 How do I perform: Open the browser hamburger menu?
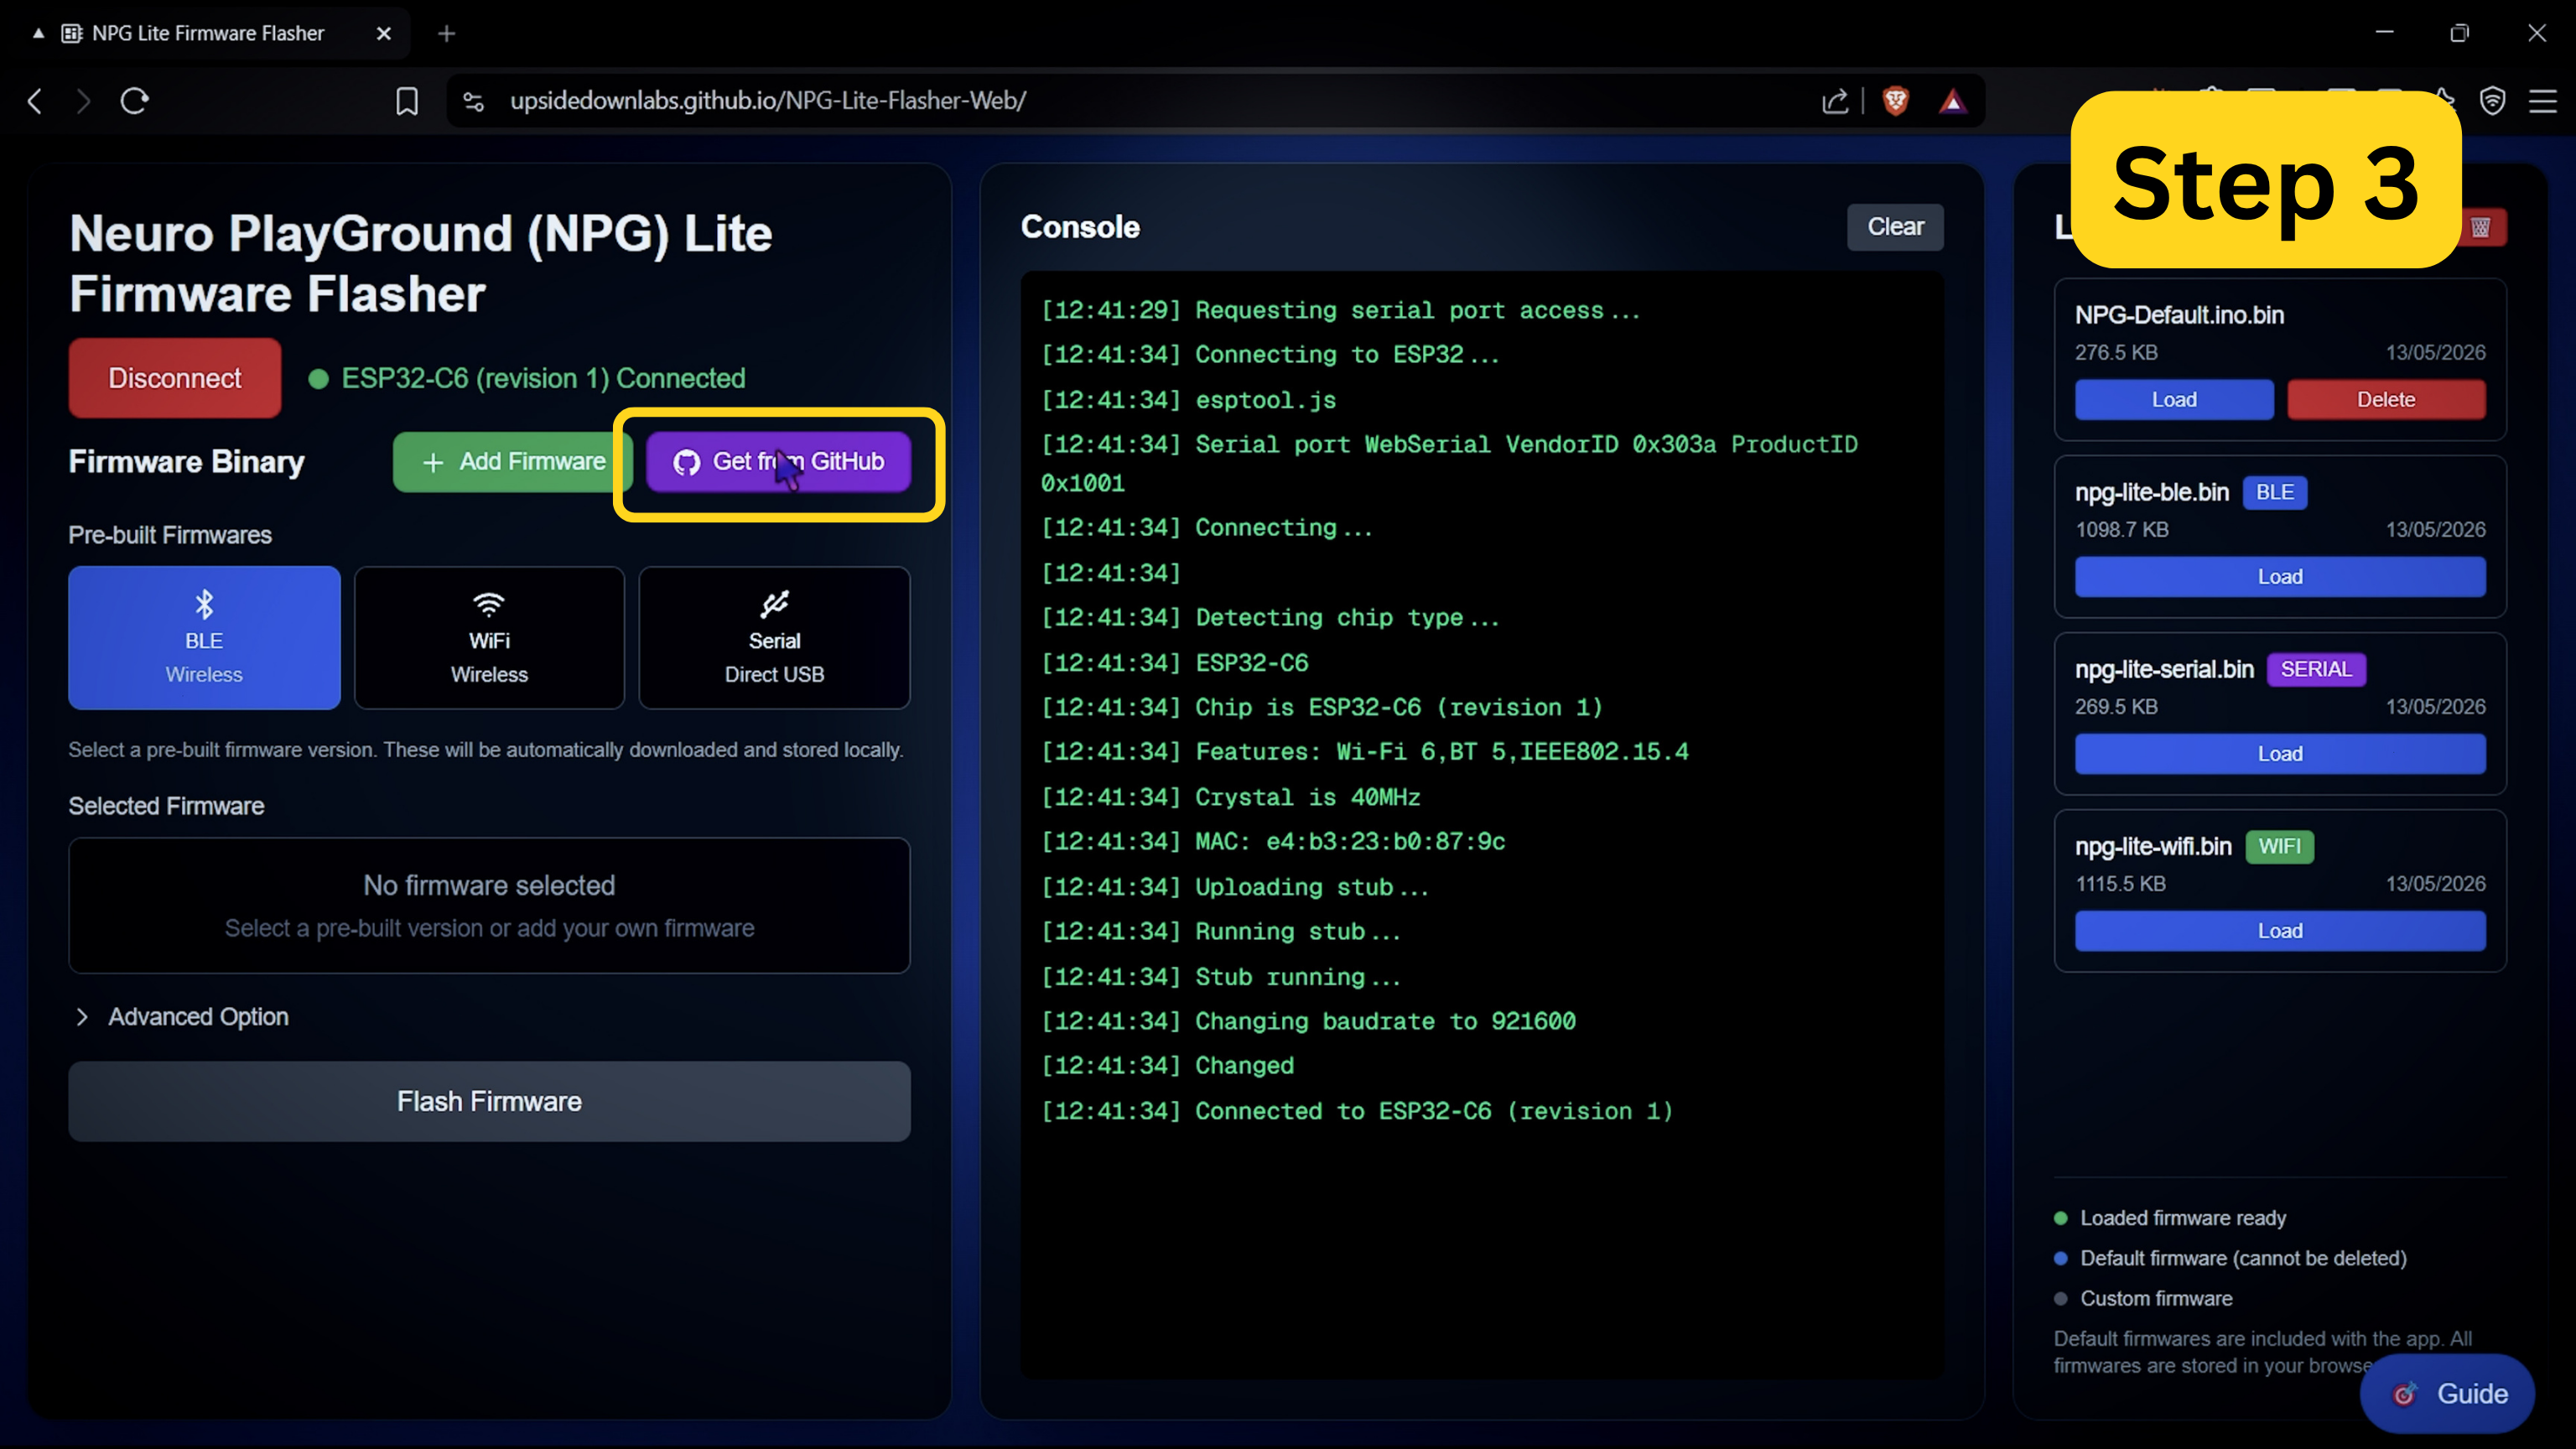click(x=2542, y=101)
